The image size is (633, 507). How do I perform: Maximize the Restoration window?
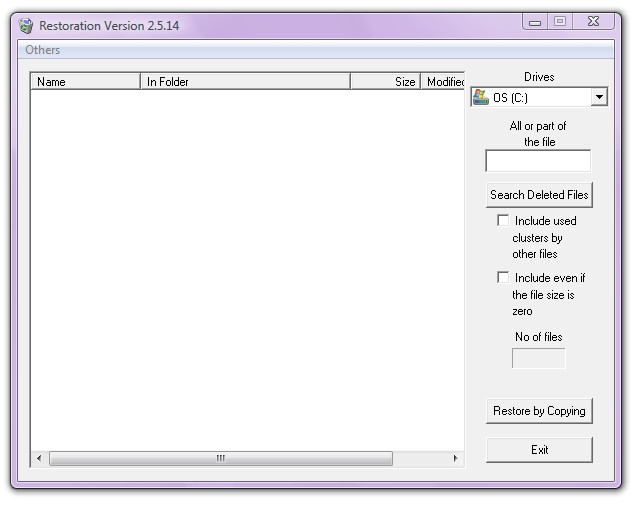(560, 21)
